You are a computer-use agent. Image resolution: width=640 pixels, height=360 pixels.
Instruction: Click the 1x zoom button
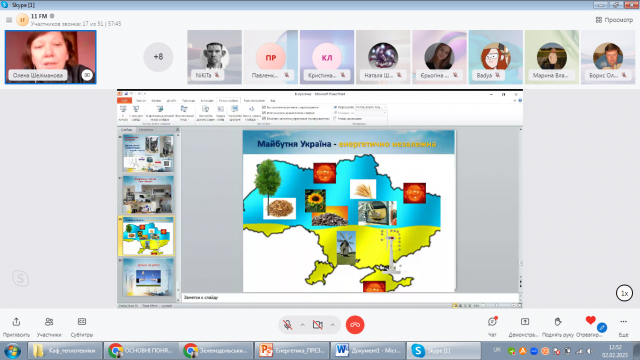624,293
